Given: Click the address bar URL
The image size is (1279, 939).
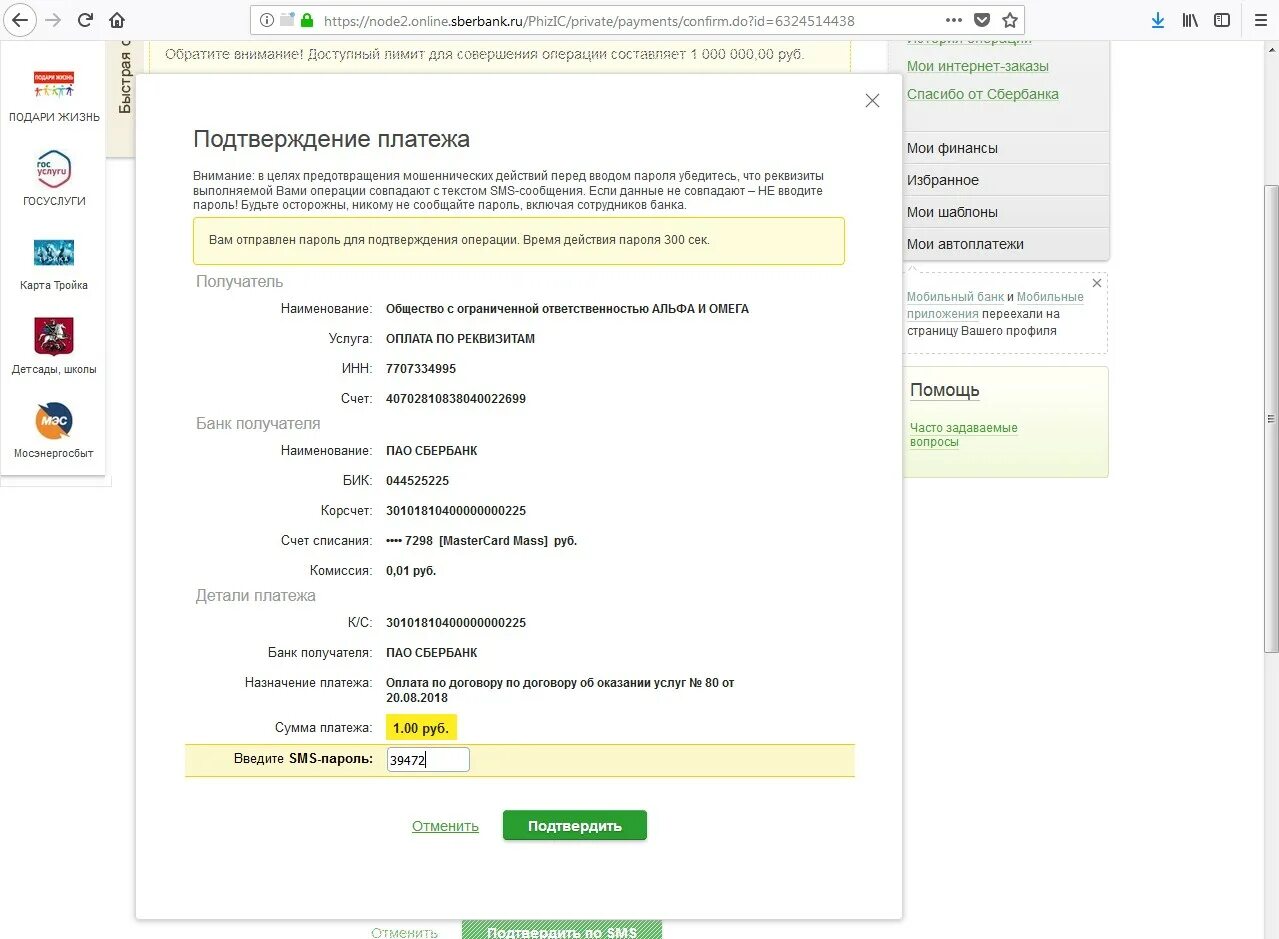Looking at the screenshot, I should pyautogui.click(x=589, y=20).
